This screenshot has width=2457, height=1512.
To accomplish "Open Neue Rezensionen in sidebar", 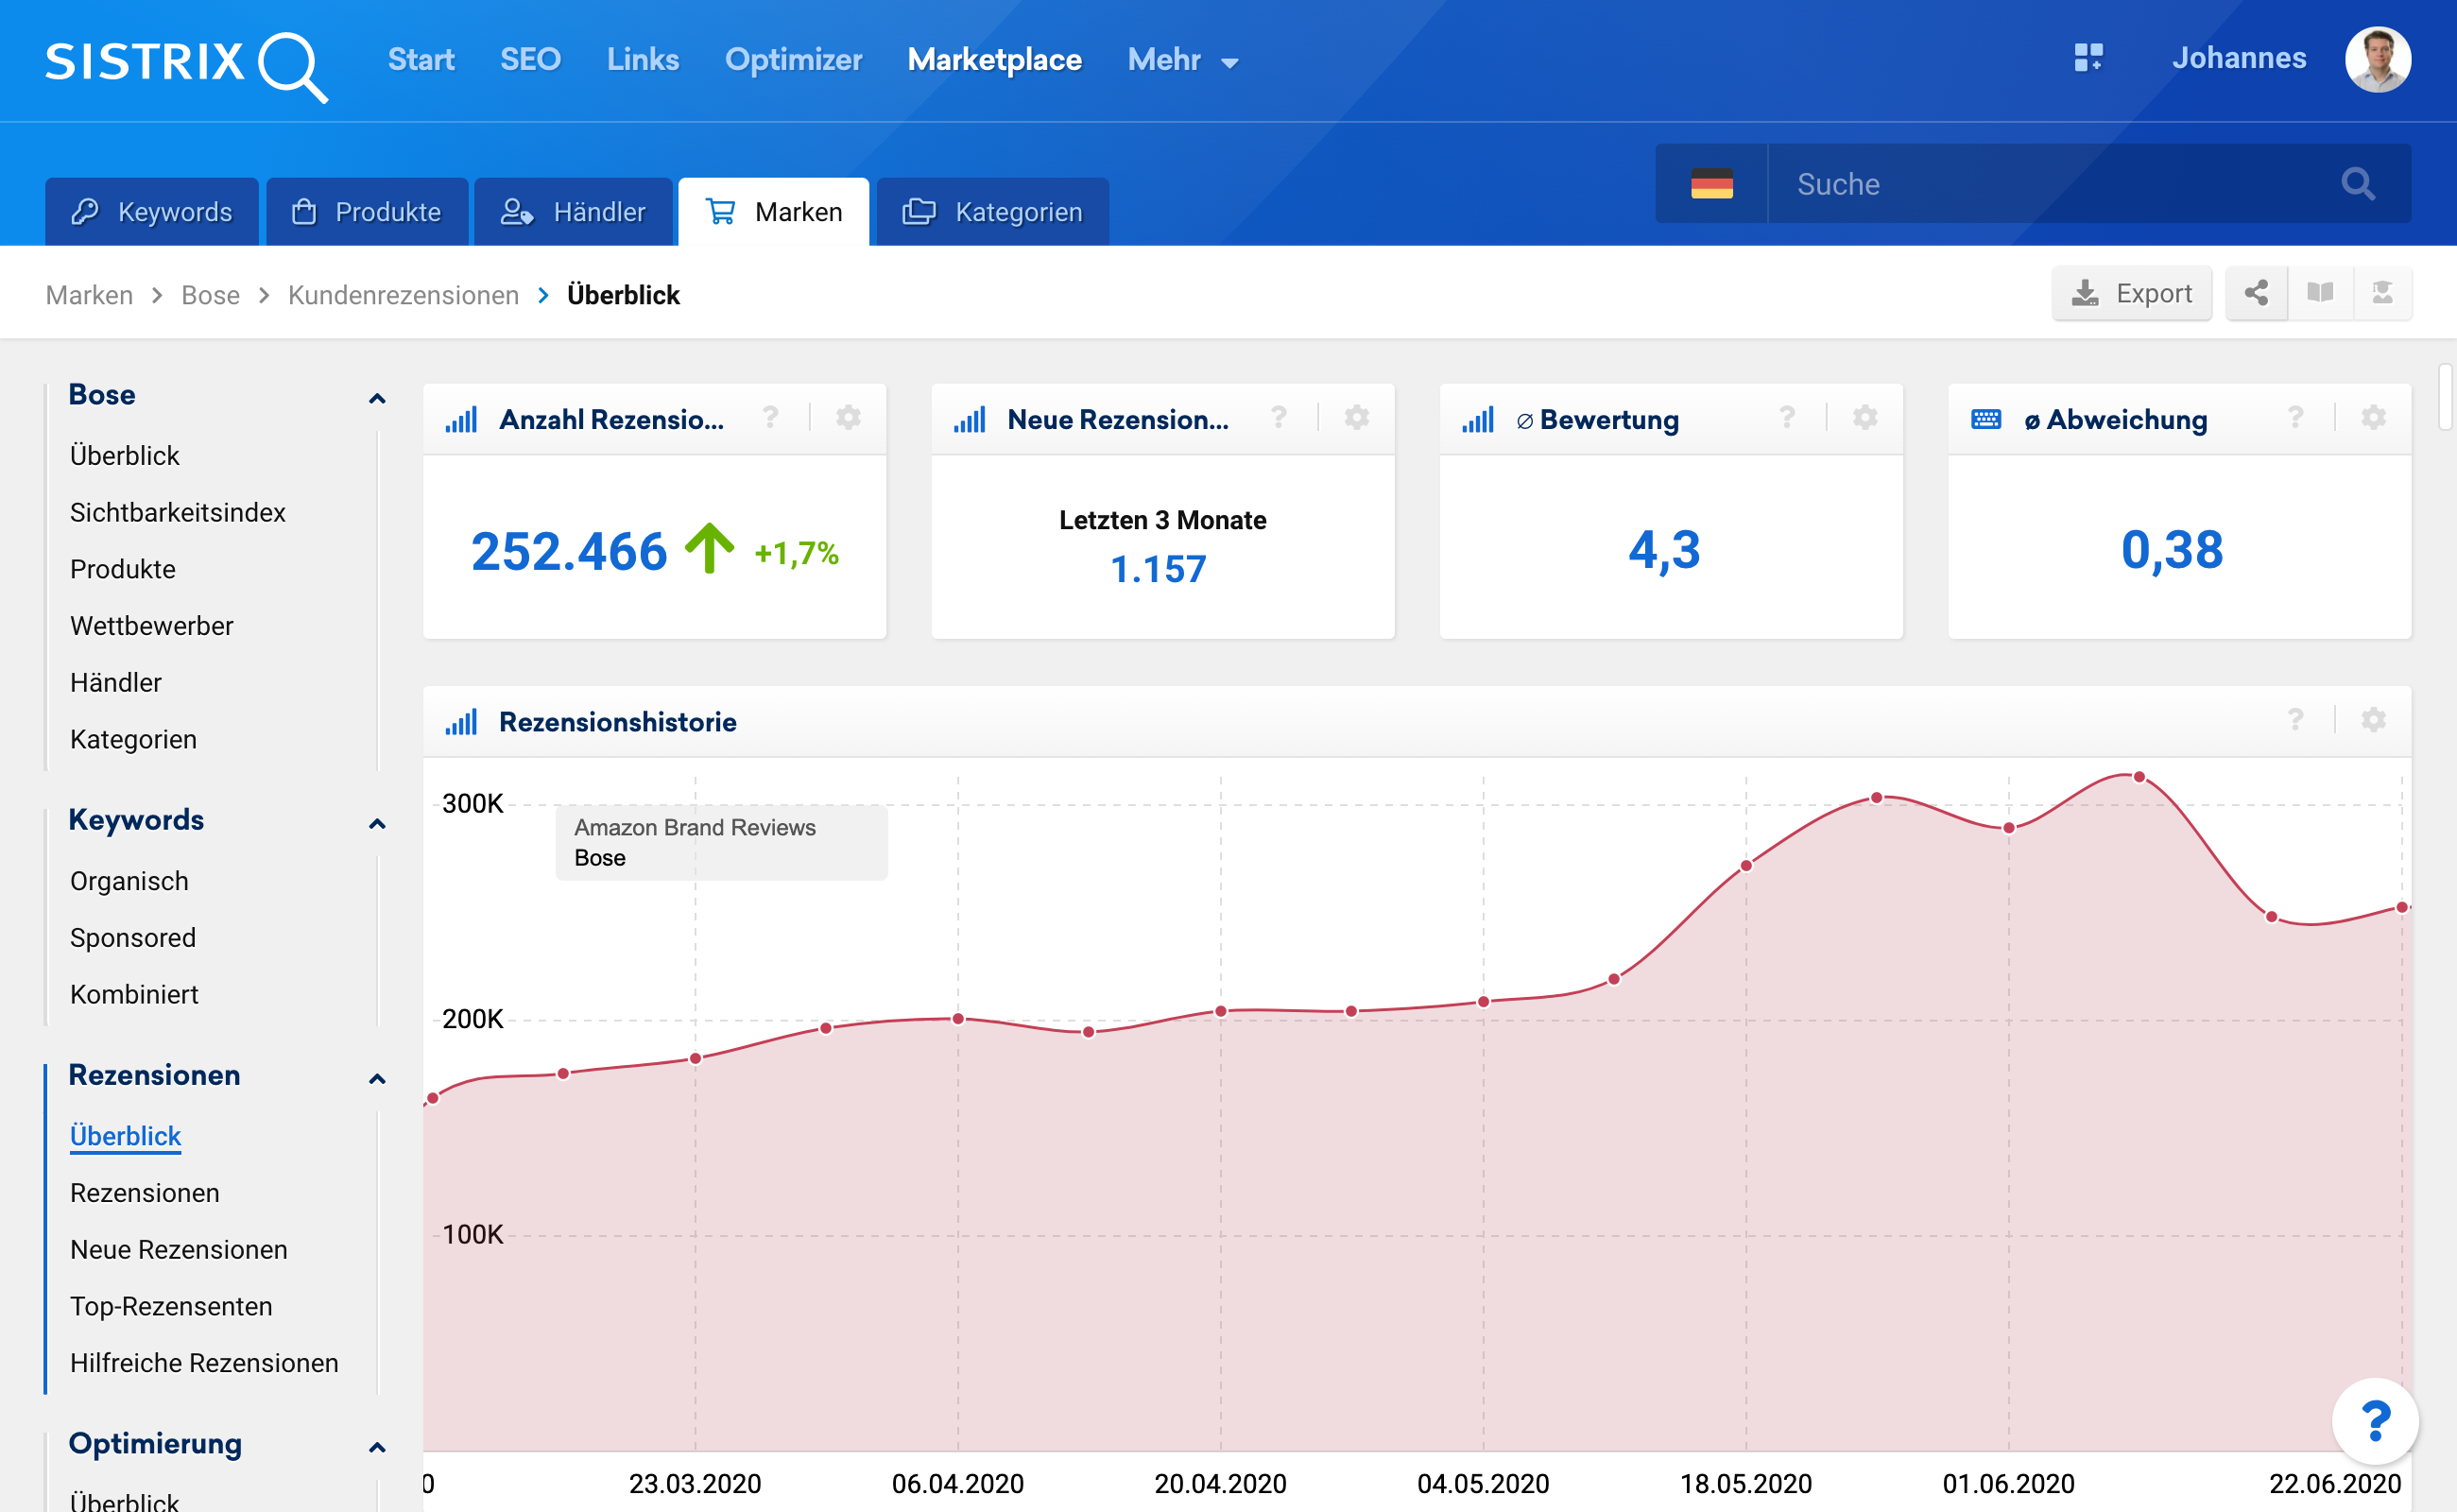I will 179,1249.
